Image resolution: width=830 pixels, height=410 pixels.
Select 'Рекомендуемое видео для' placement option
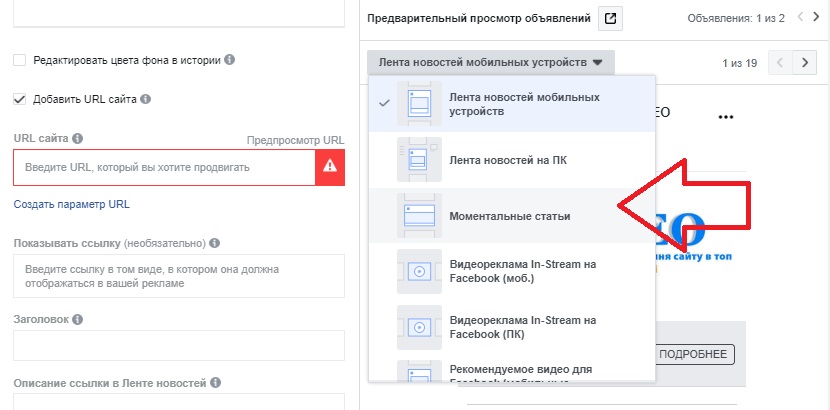point(512,369)
